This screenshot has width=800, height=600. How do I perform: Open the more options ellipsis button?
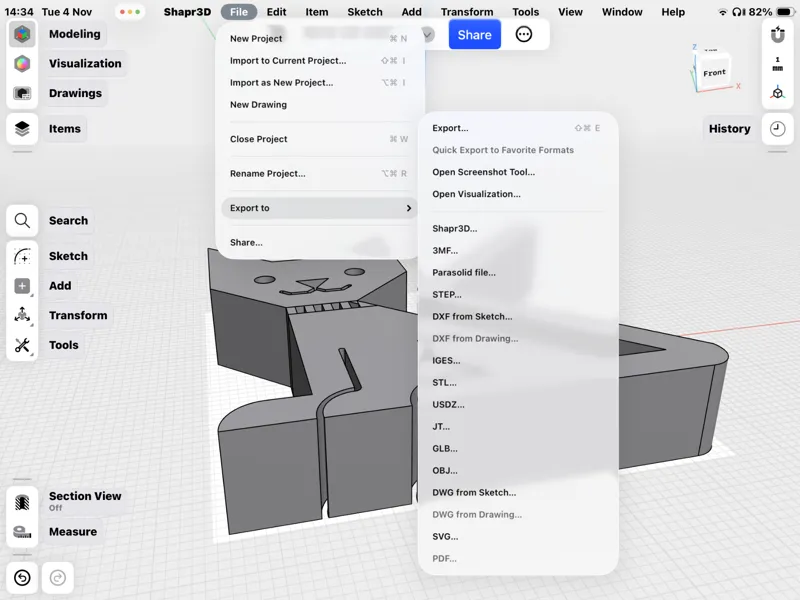pyautogui.click(x=523, y=34)
